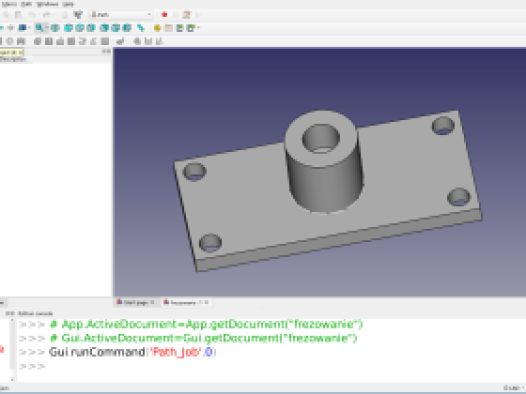This screenshot has width=526, height=394.
Task: Open the macros dialog notepad icon
Action: (x=187, y=15)
